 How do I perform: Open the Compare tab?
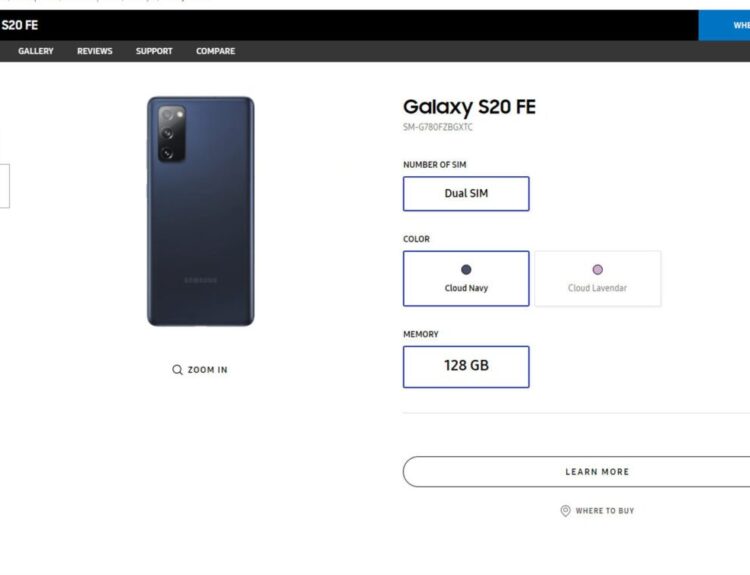[x=215, y=51]
